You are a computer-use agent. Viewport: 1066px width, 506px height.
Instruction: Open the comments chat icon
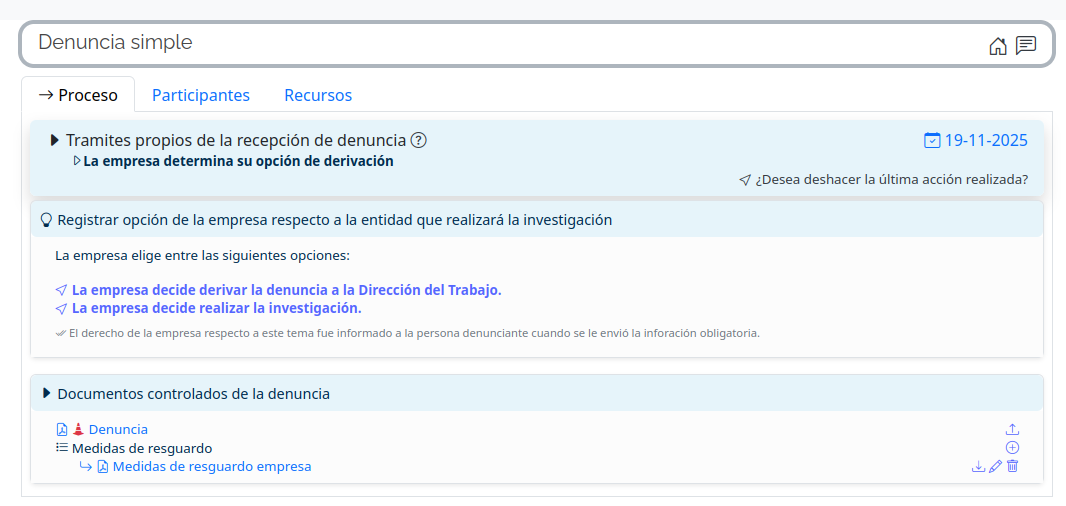(x=1026, y=45)
